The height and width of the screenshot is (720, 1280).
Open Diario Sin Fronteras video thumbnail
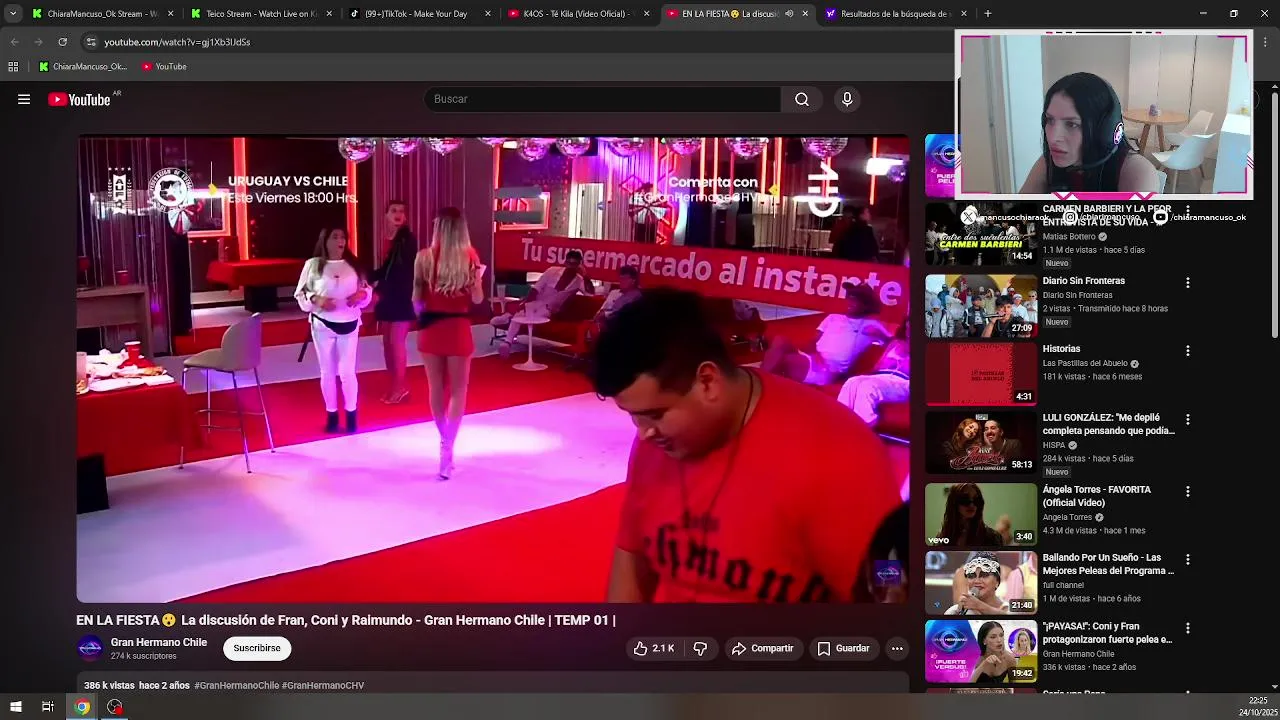pyautogui.click(x=981, y=305)
